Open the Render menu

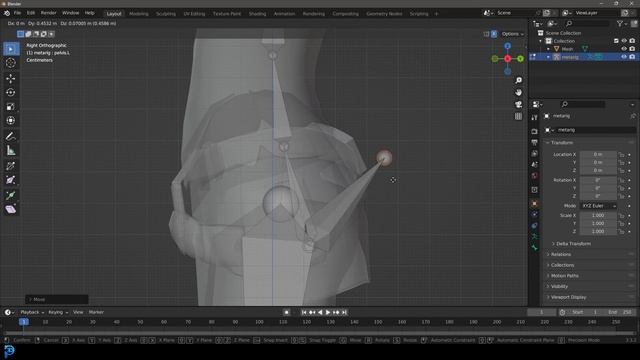tap(49, 13)
